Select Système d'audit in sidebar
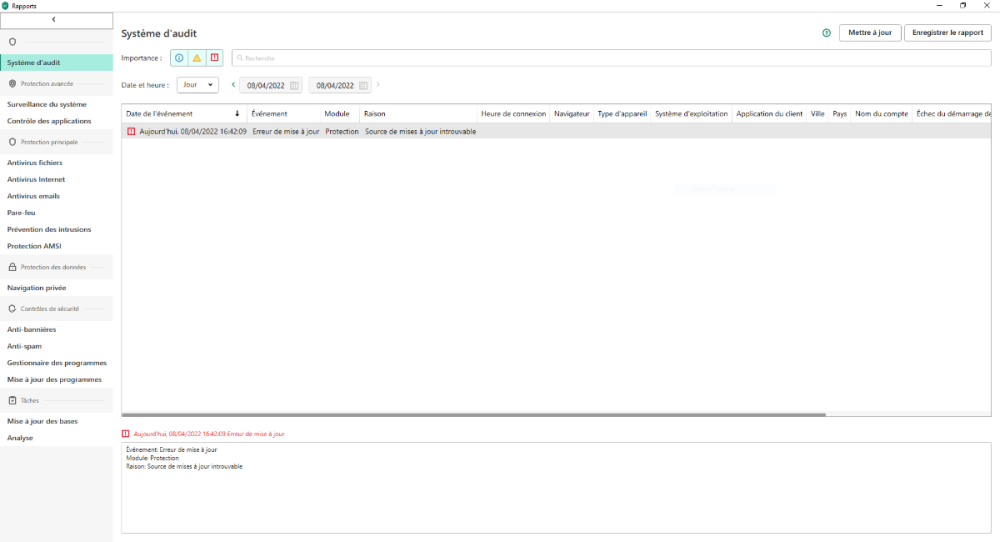1000x542 pixels. (x=56, y=62)
